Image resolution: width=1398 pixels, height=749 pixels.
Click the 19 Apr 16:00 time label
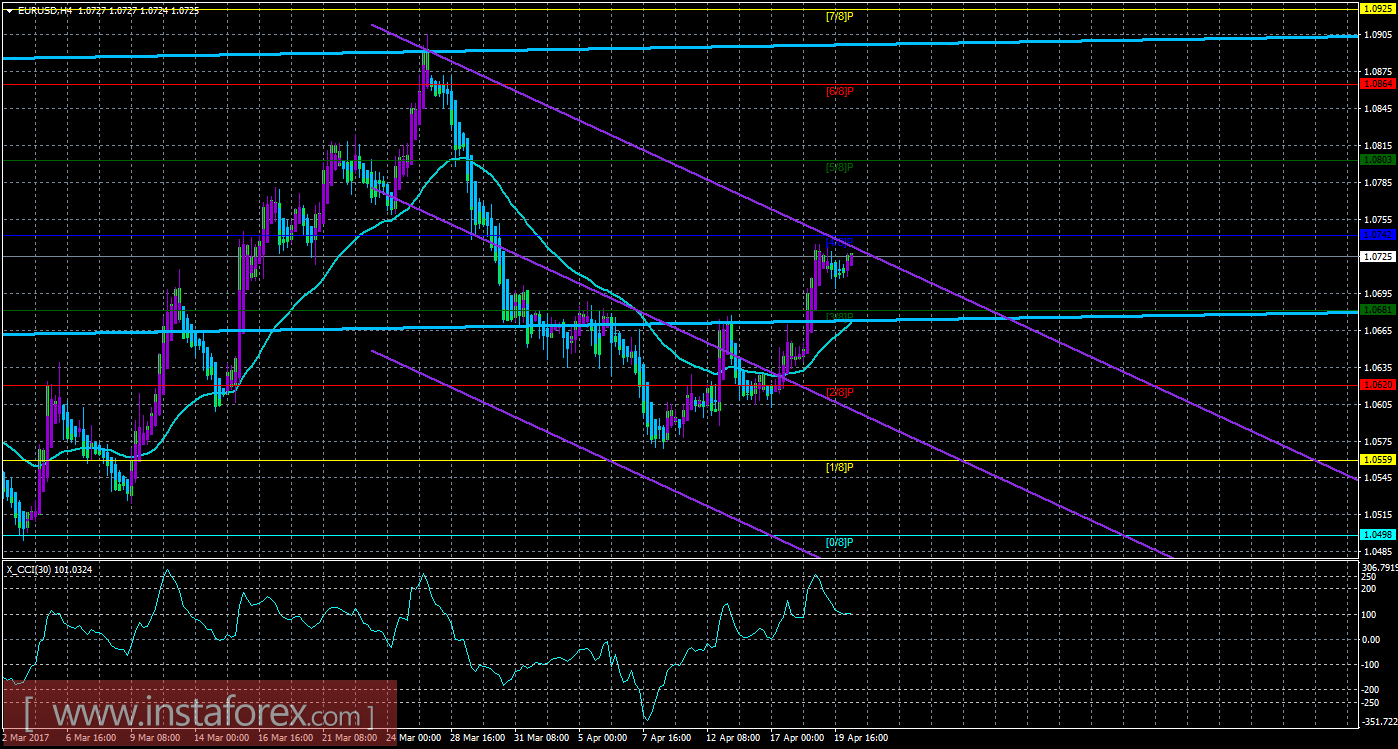(863, 737)
